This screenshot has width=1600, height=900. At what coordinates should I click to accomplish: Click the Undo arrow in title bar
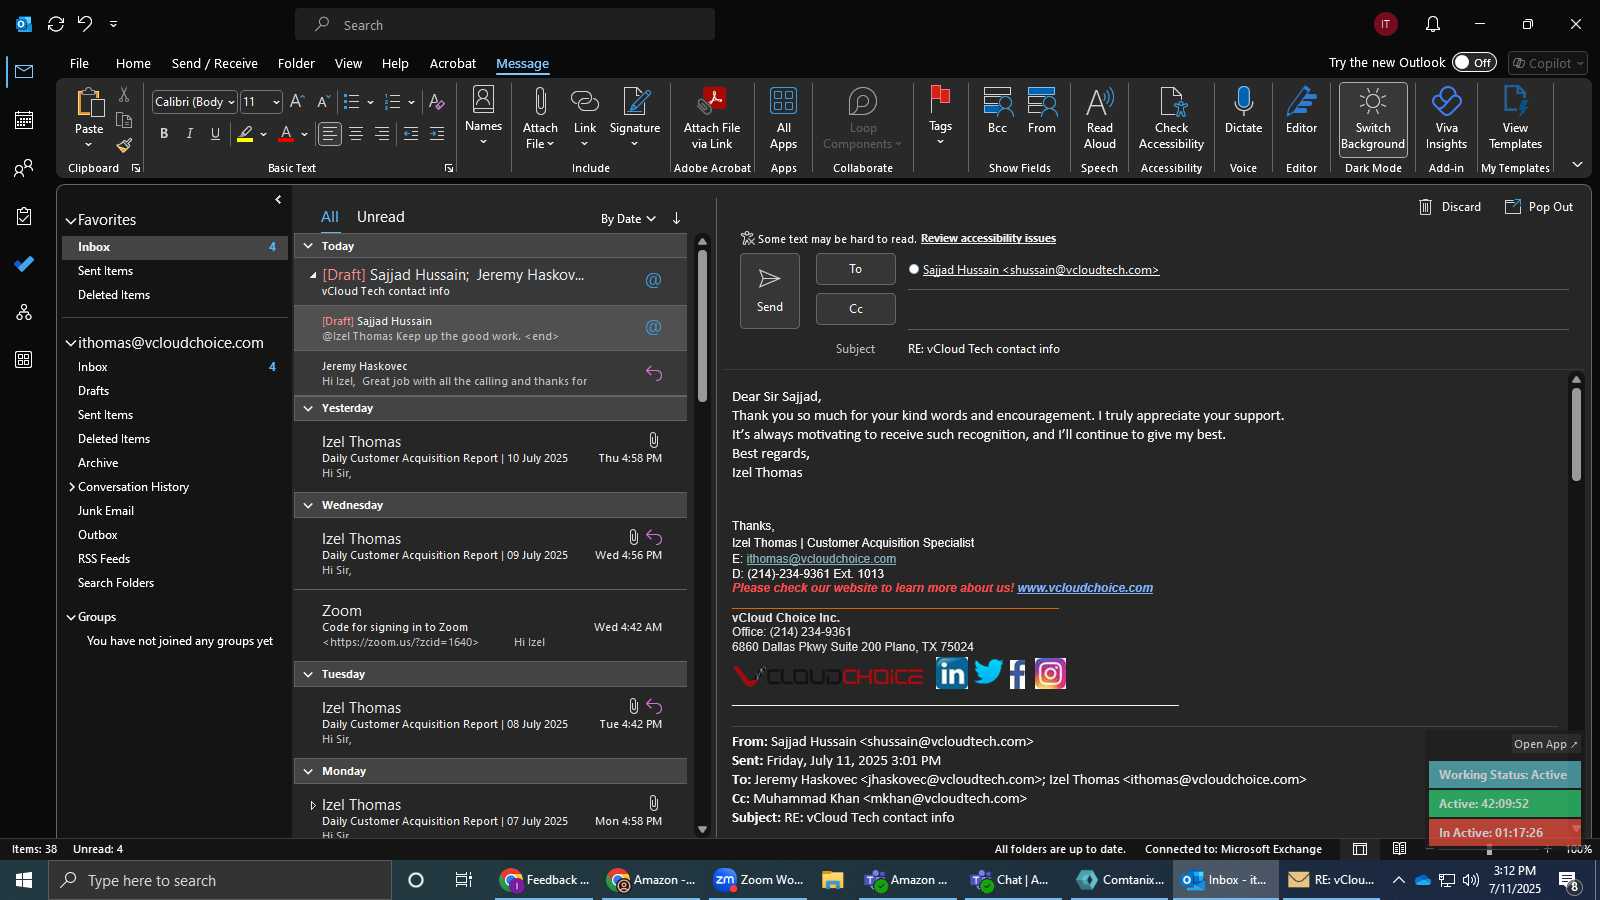[x=85, y=23]
